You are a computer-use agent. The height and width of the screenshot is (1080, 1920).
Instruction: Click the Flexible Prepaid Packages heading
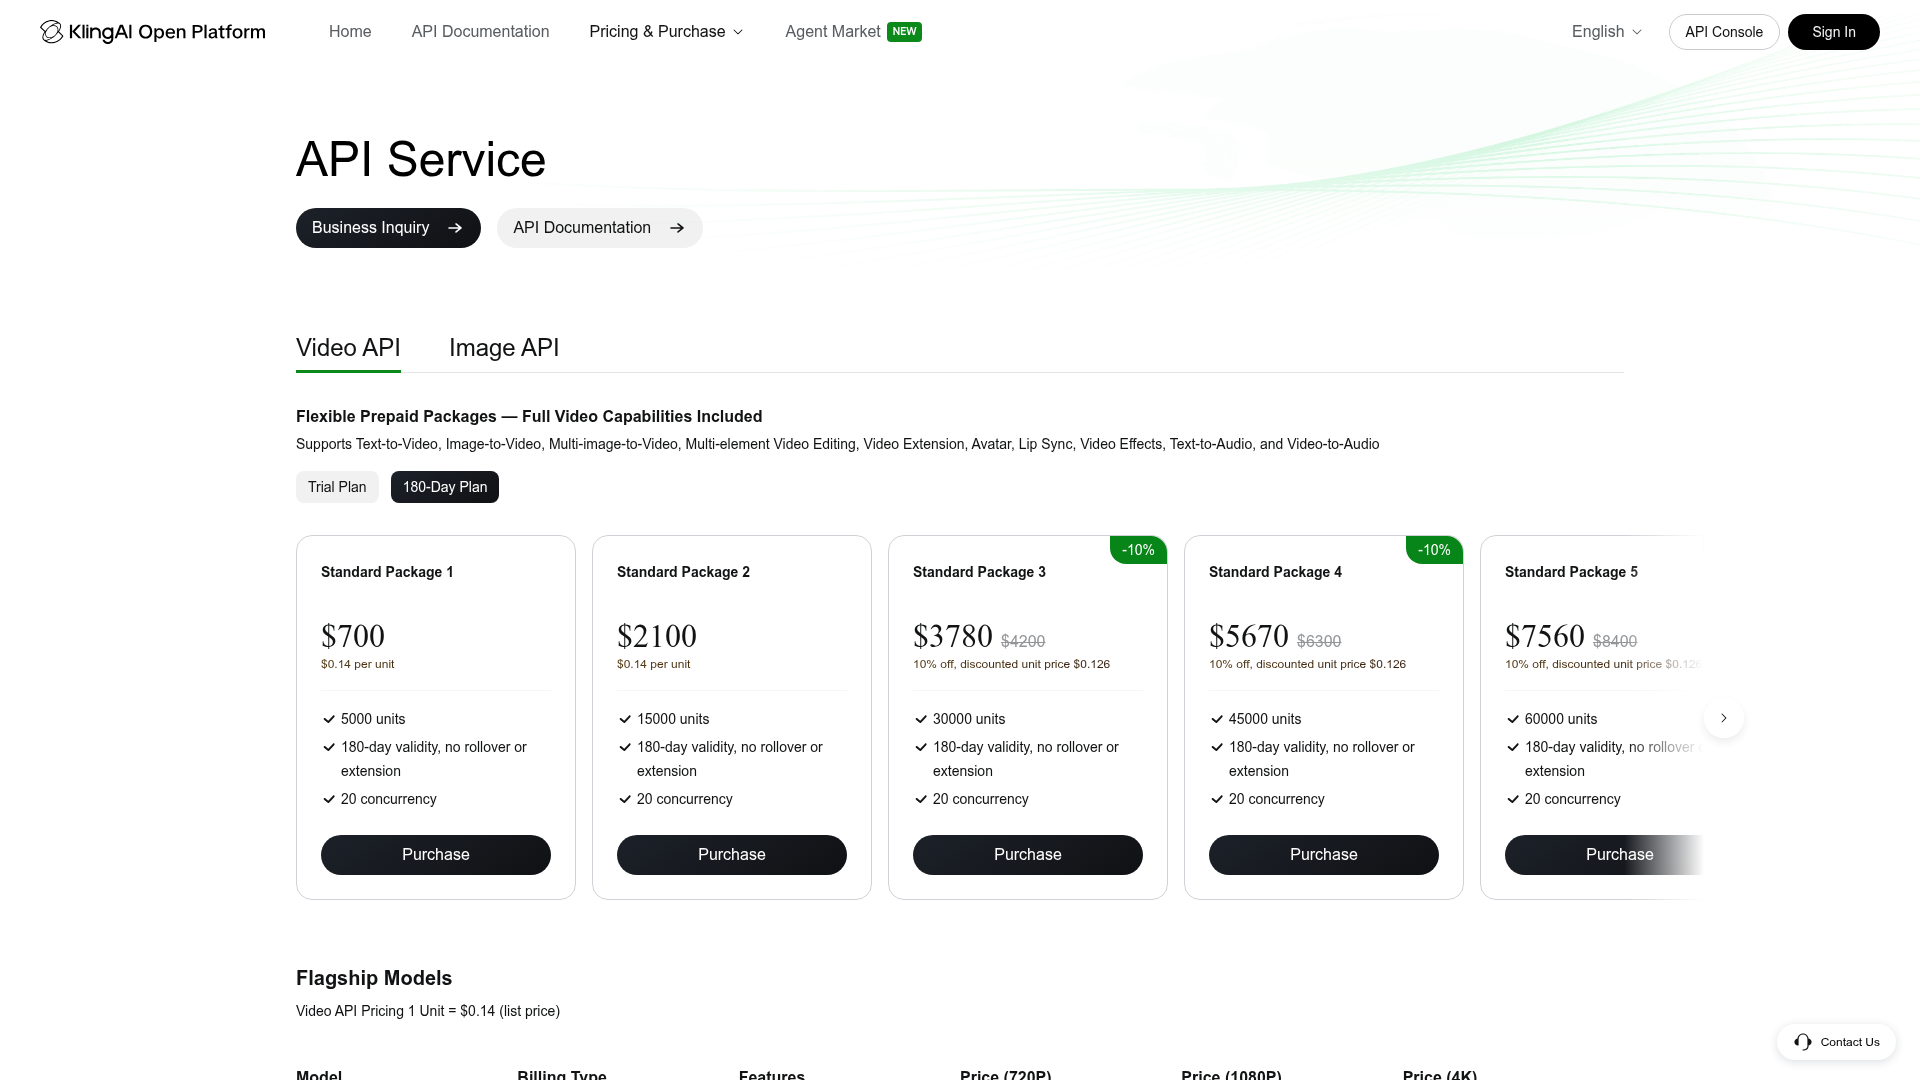(529, 416)
